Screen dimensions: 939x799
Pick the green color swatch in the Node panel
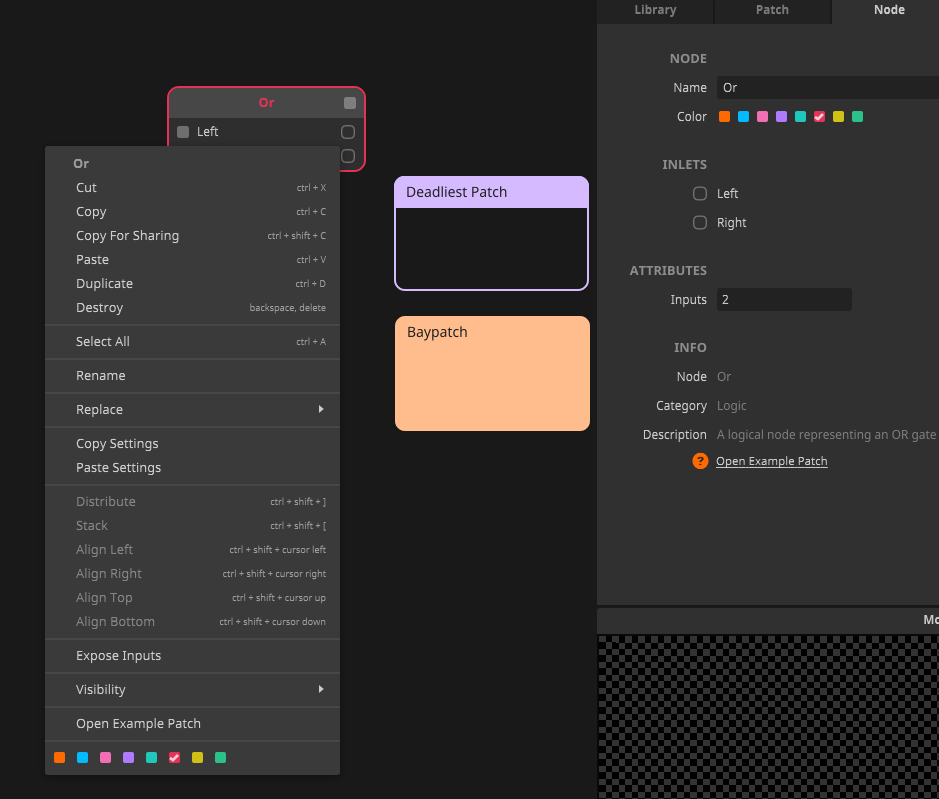click(858, 117)
